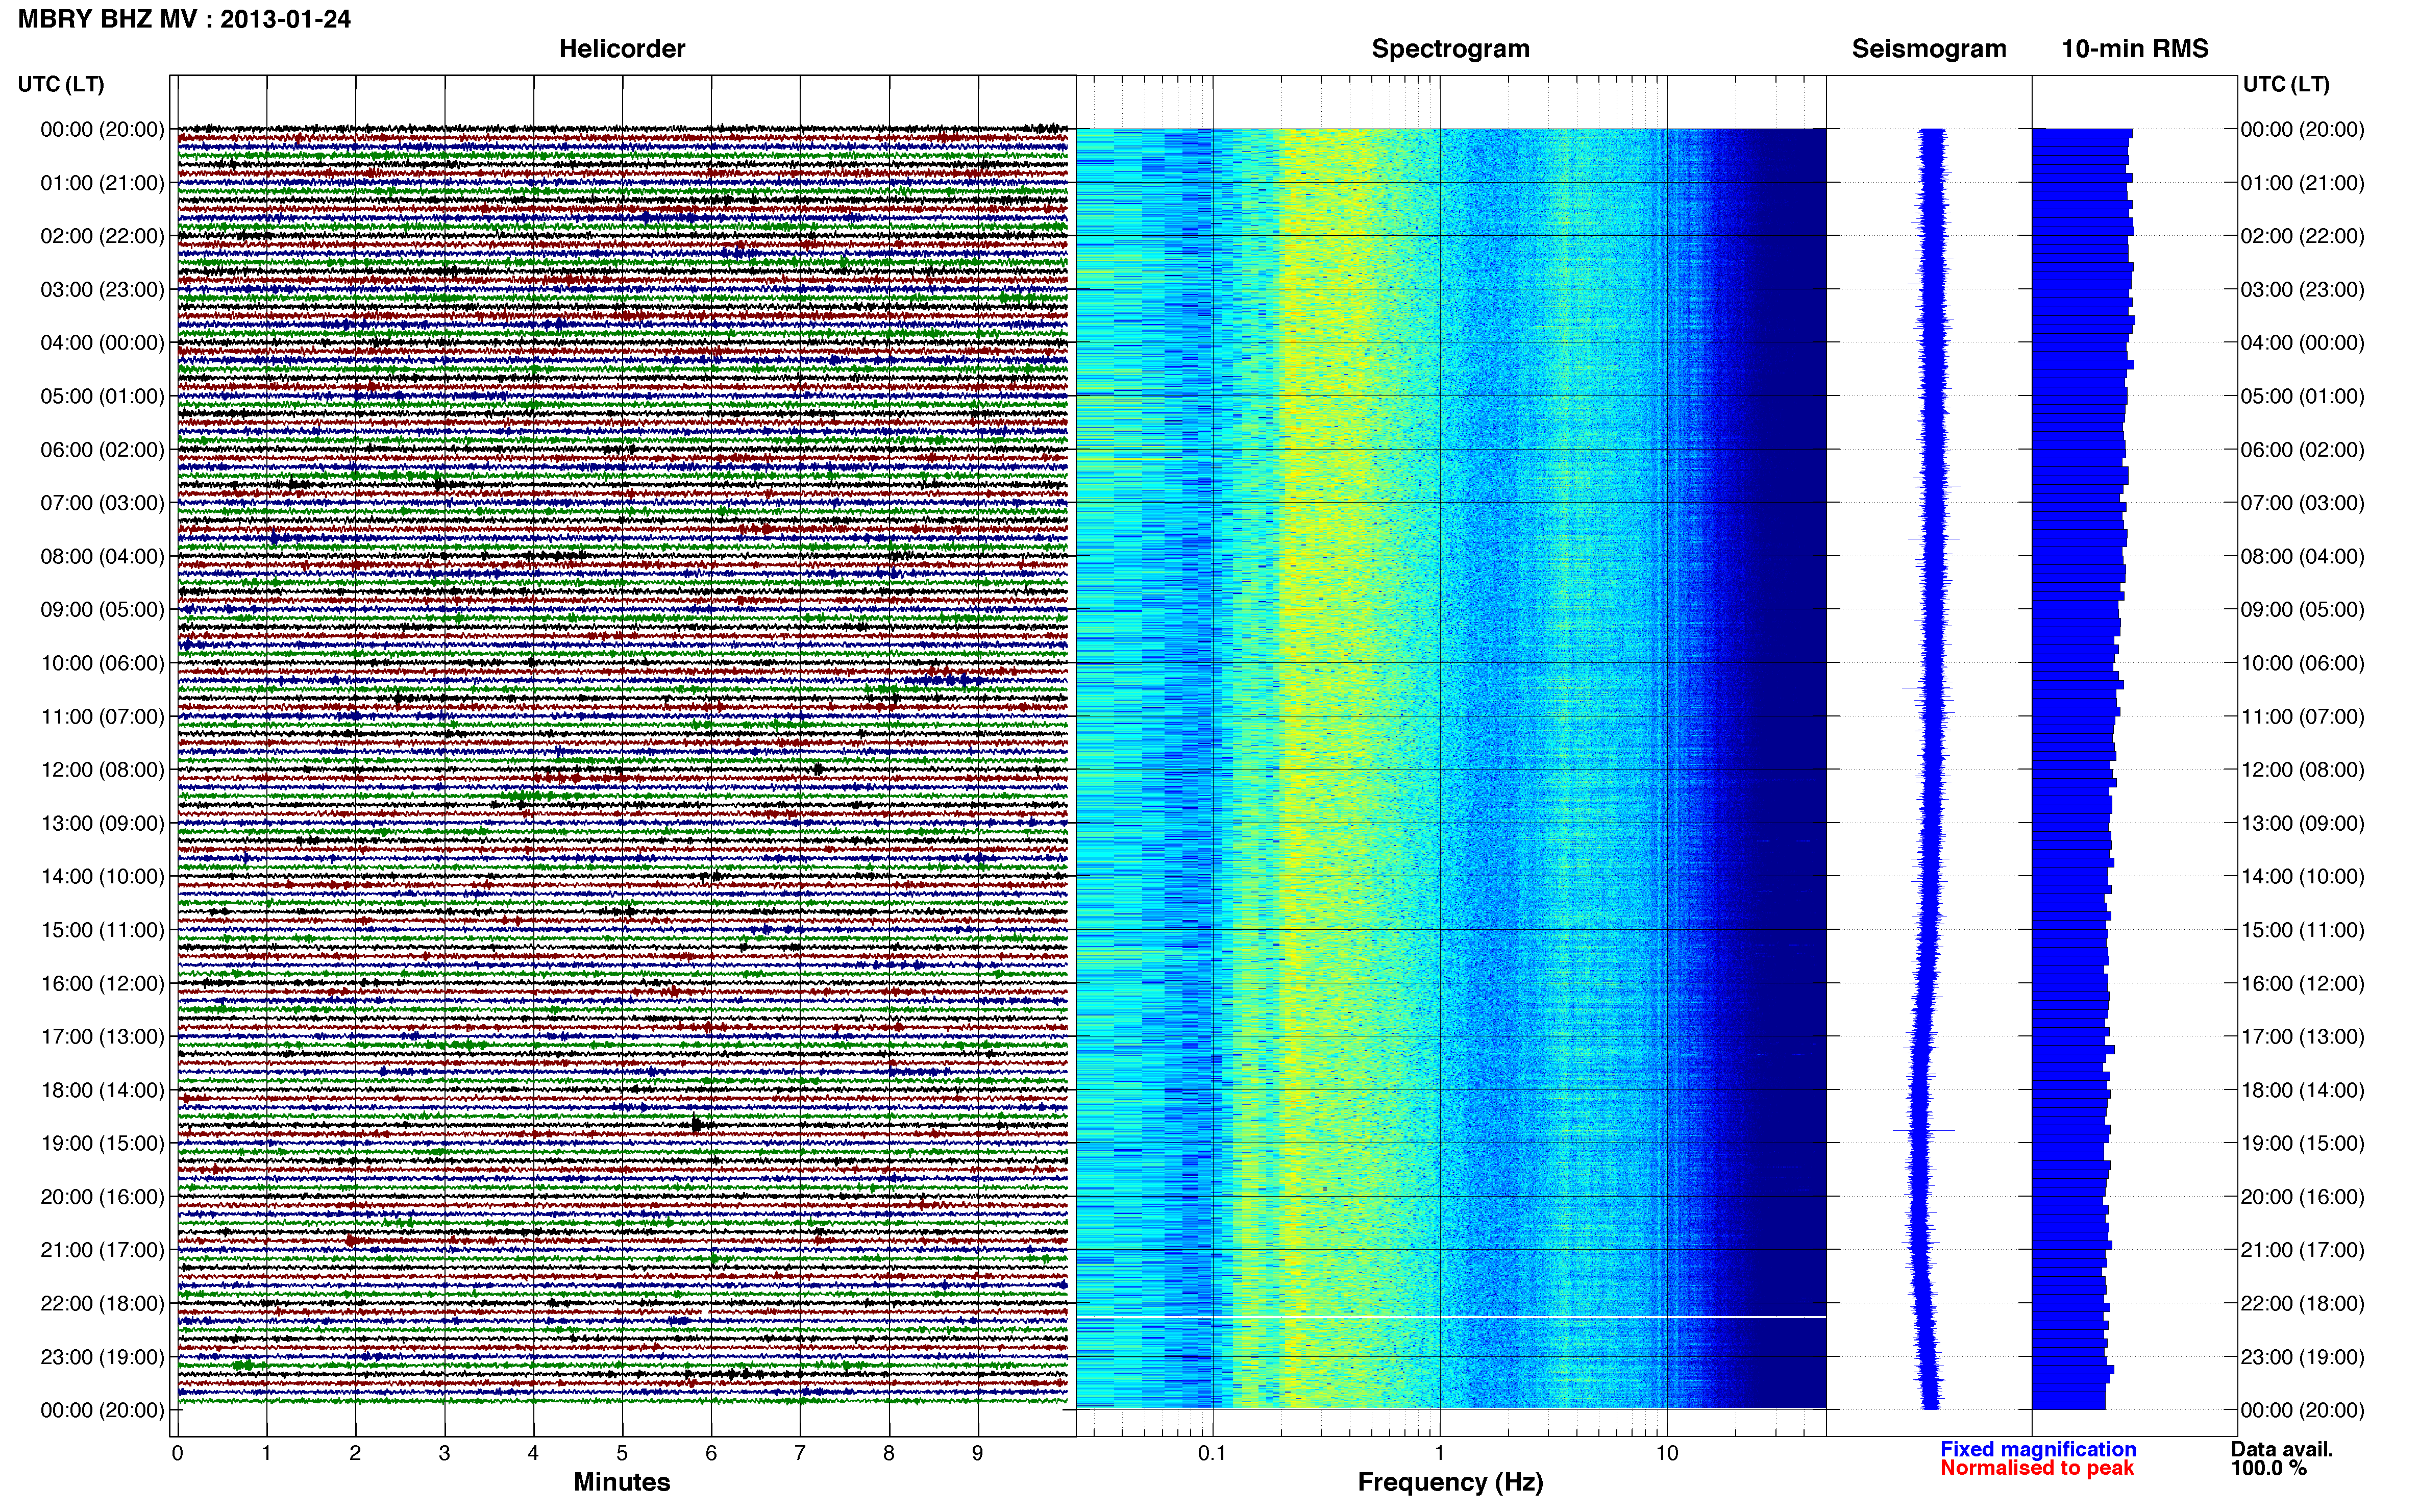
Task: Click the left '04:00 (00:00)' time label
Action: point(102,343)
